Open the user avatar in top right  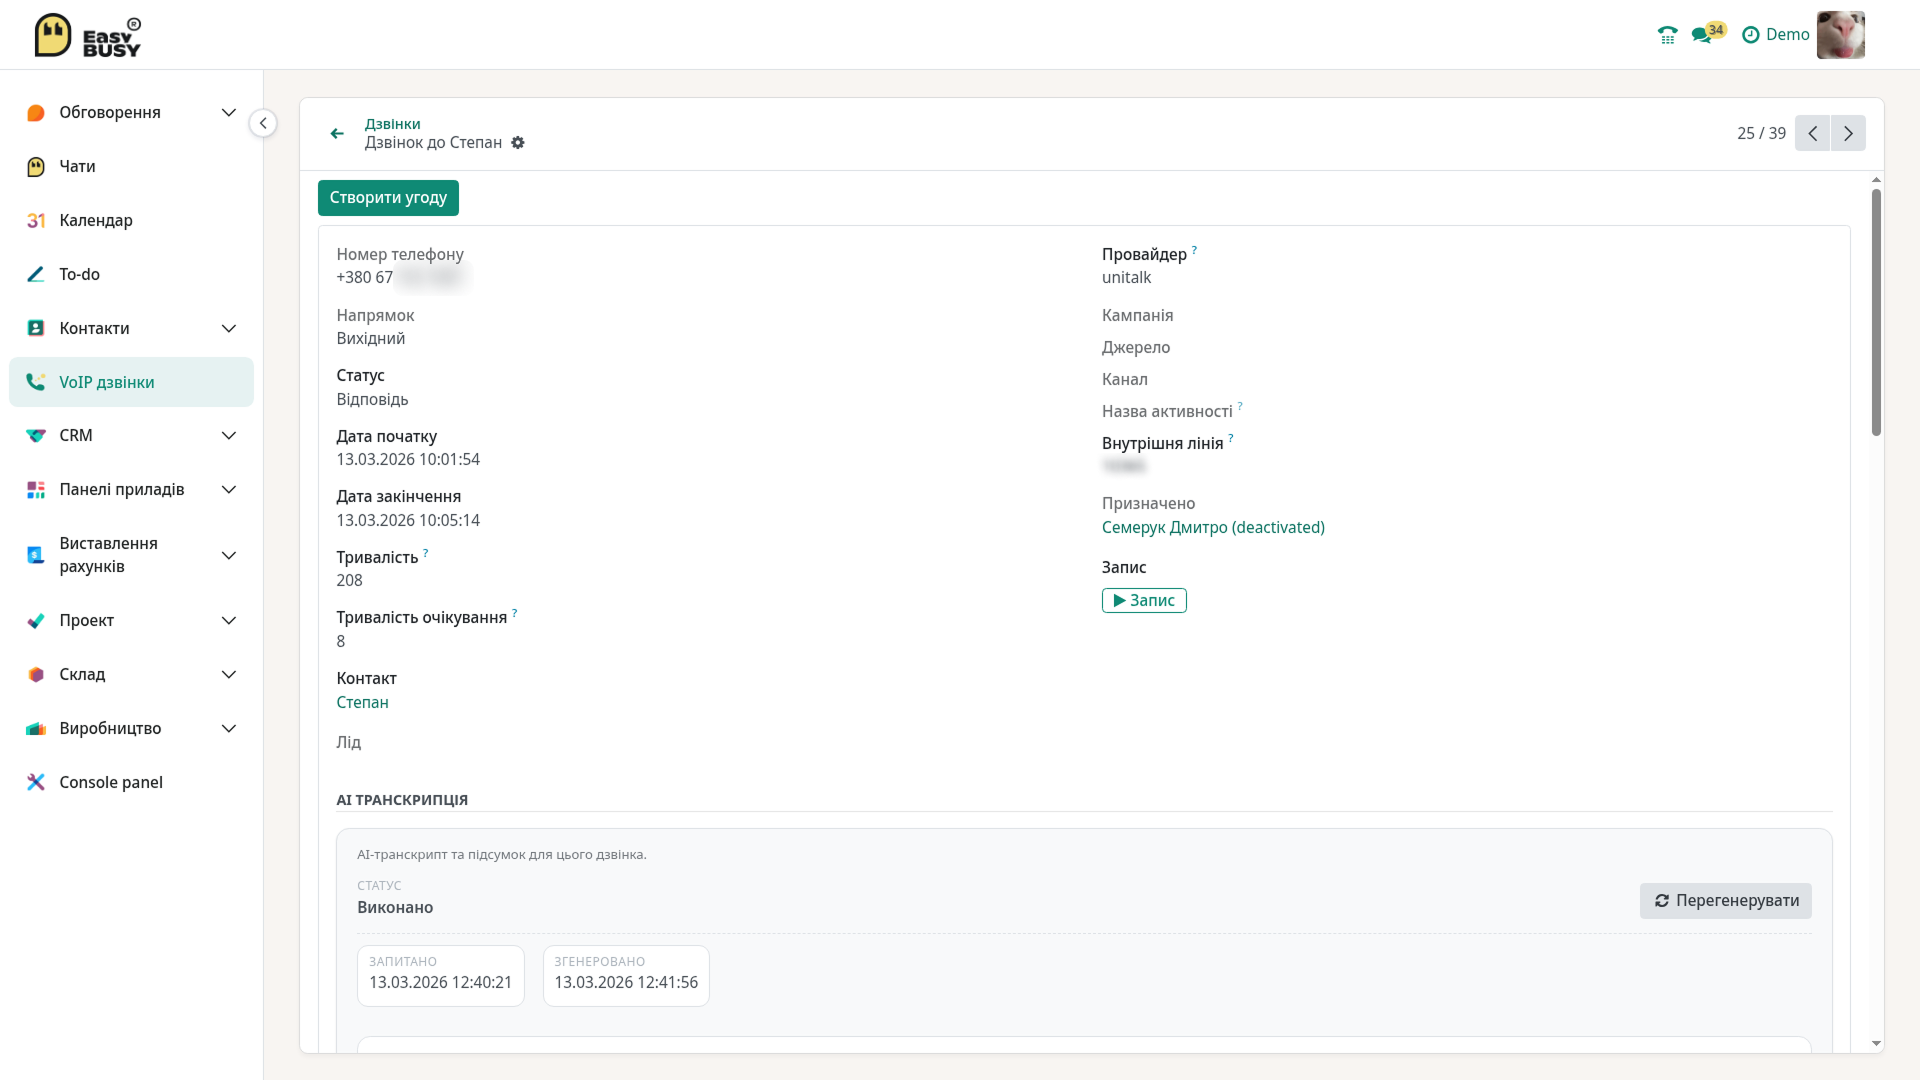tap(1840, 35)
